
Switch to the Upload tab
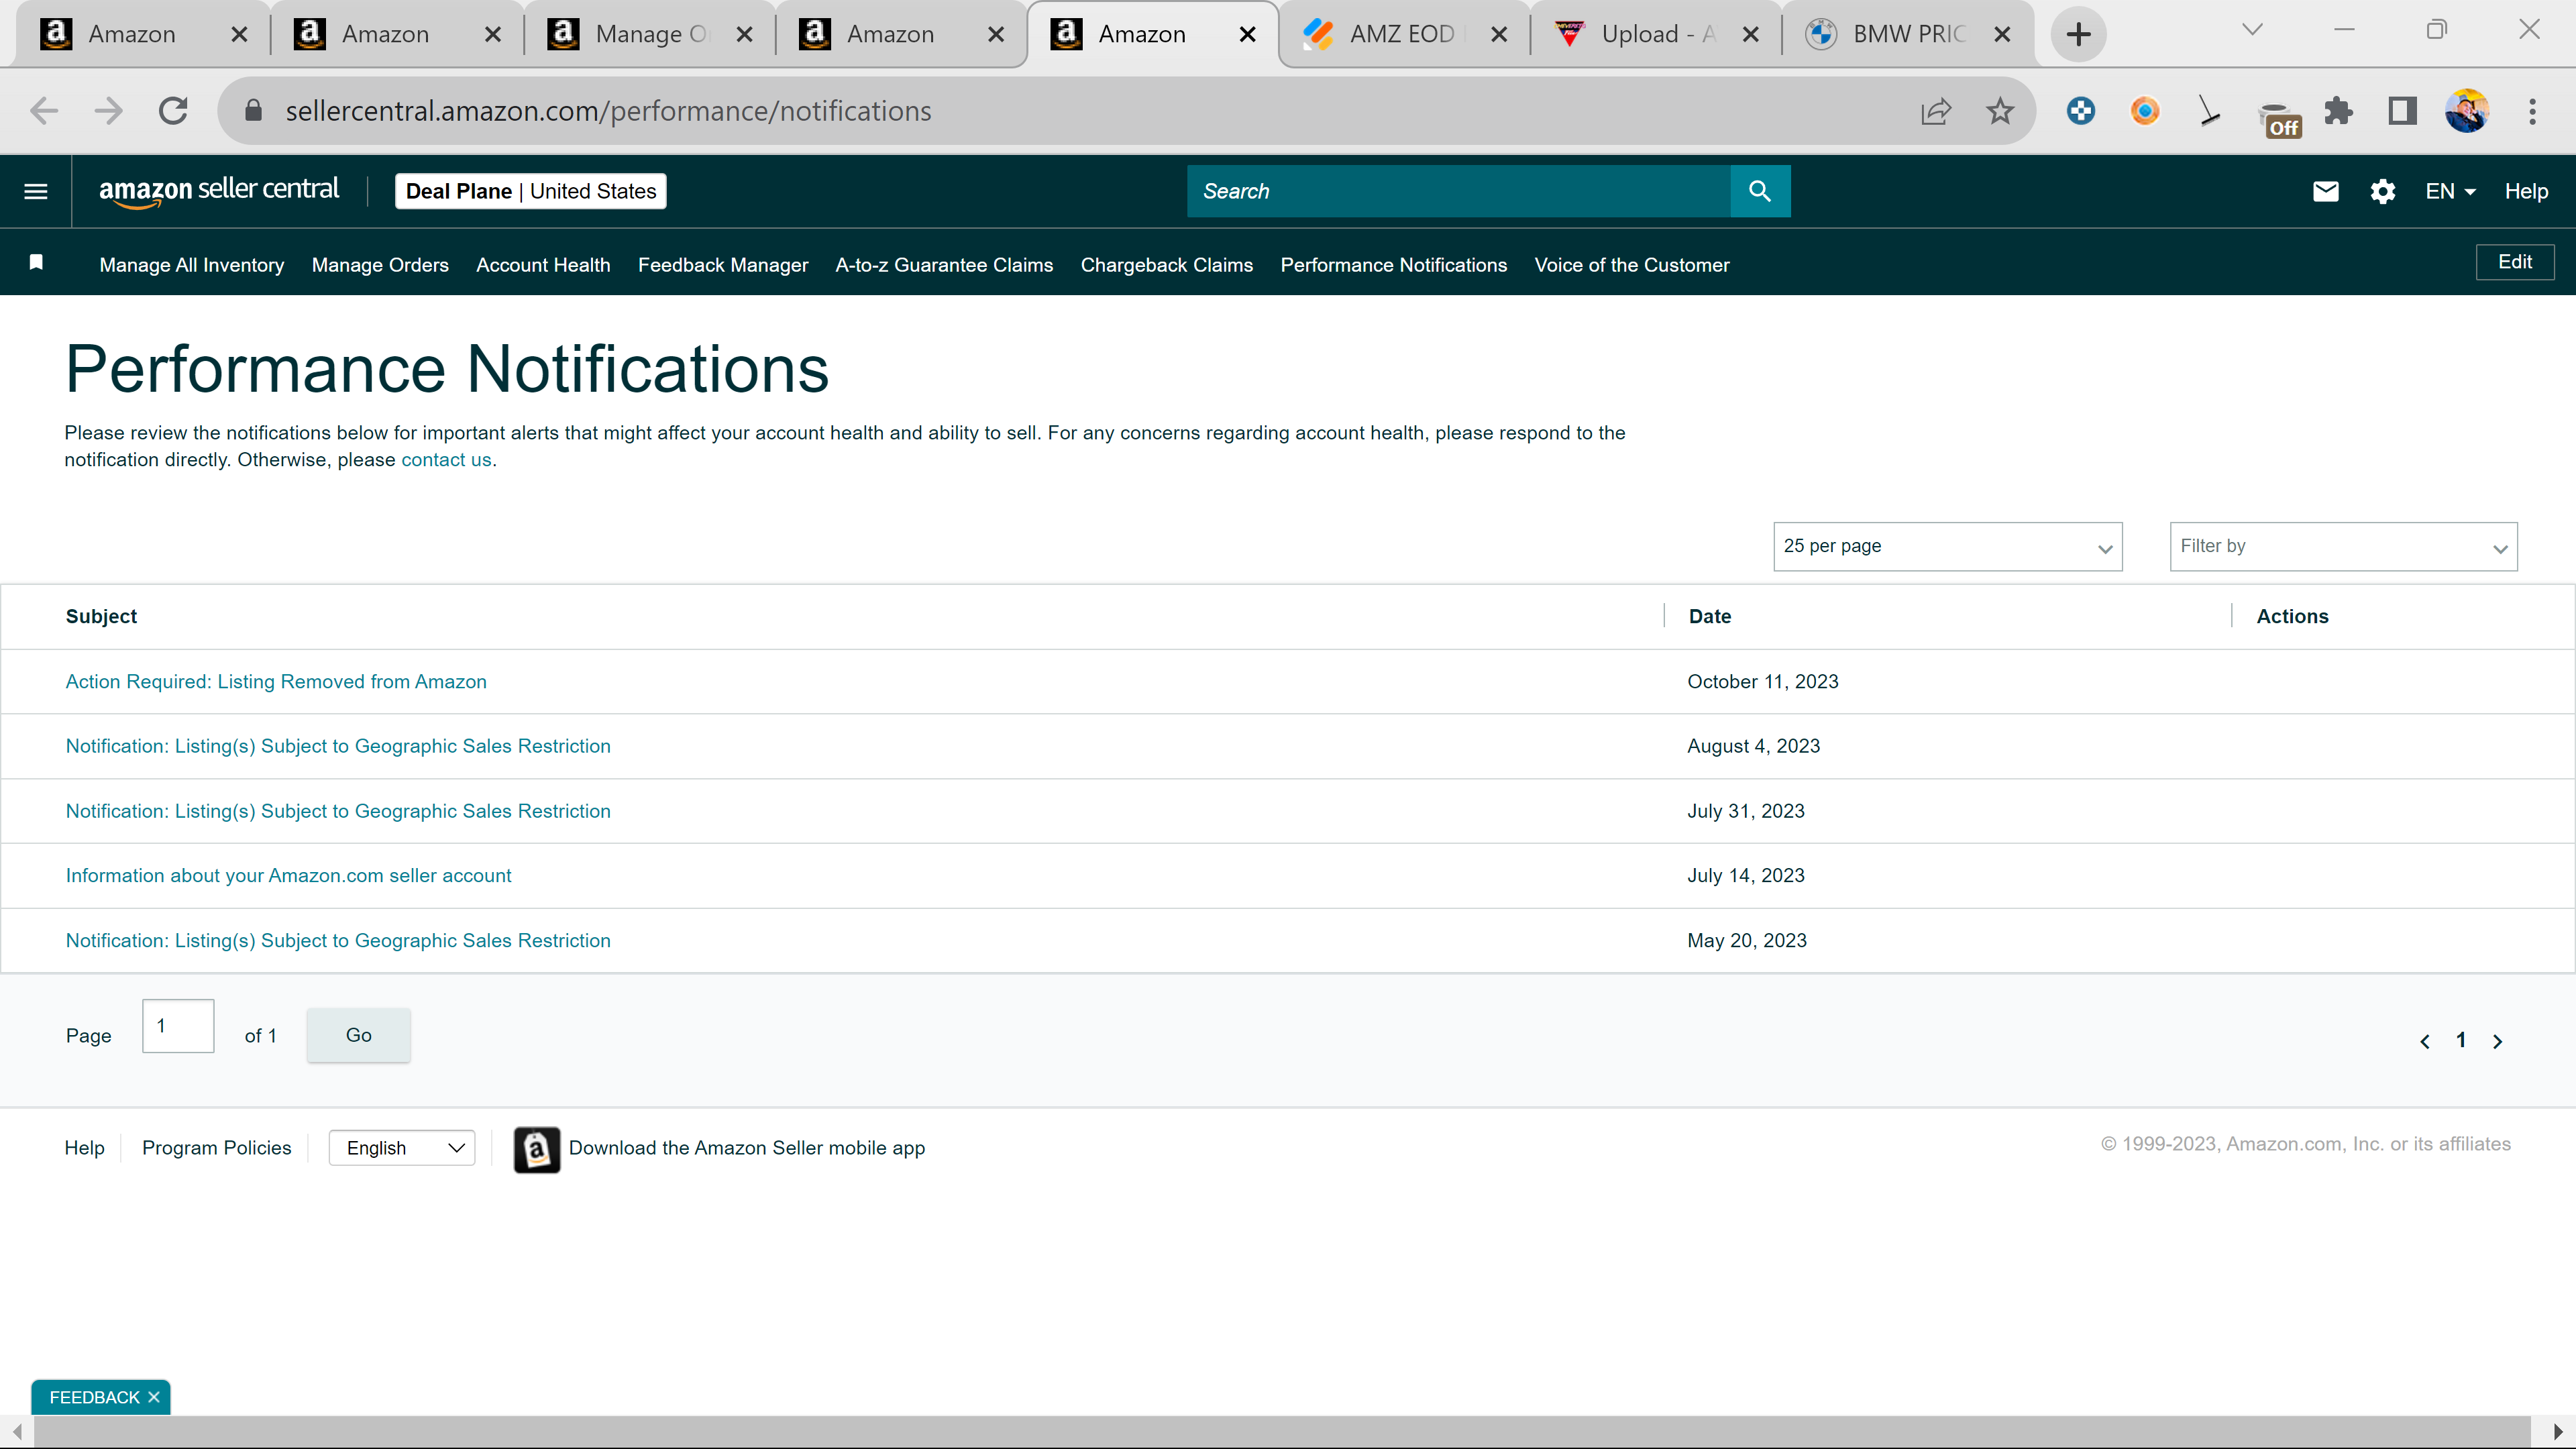click(1655, 34)
